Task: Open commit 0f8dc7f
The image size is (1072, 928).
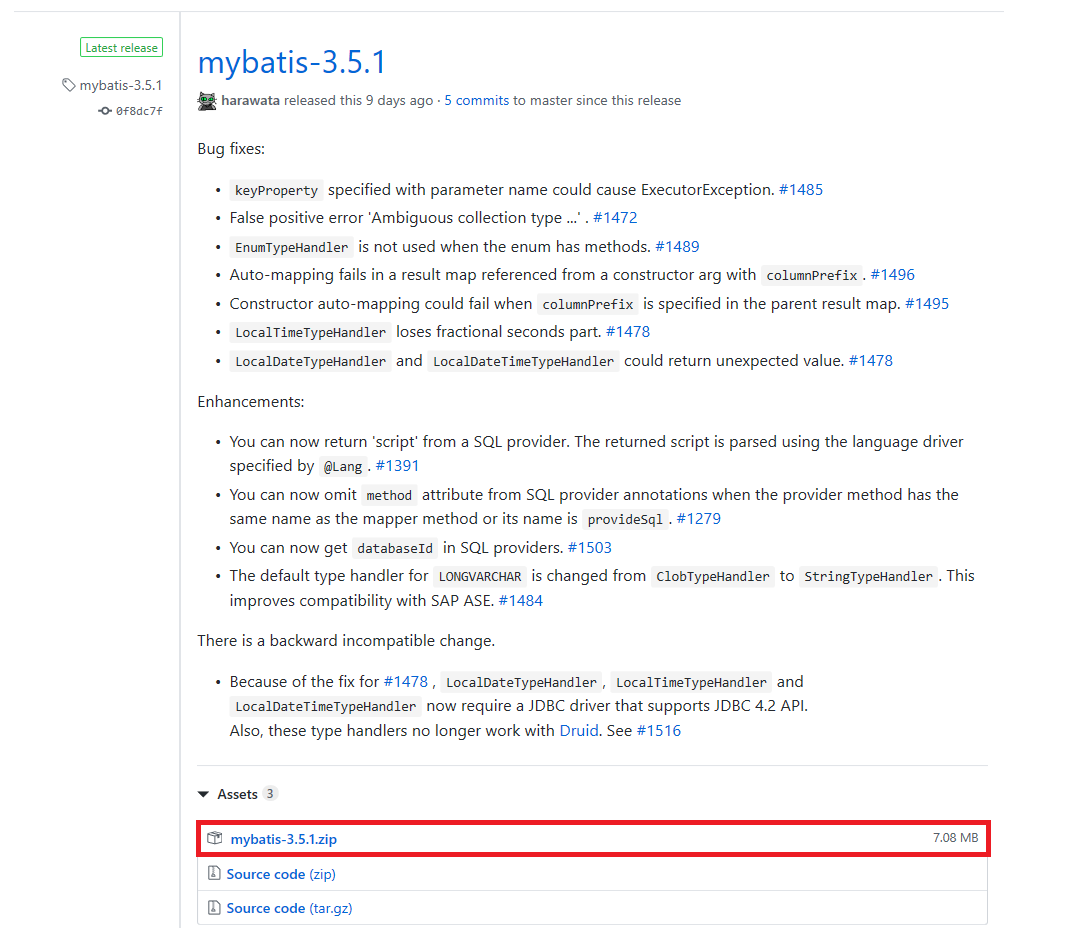Action: tap(139, 111)
